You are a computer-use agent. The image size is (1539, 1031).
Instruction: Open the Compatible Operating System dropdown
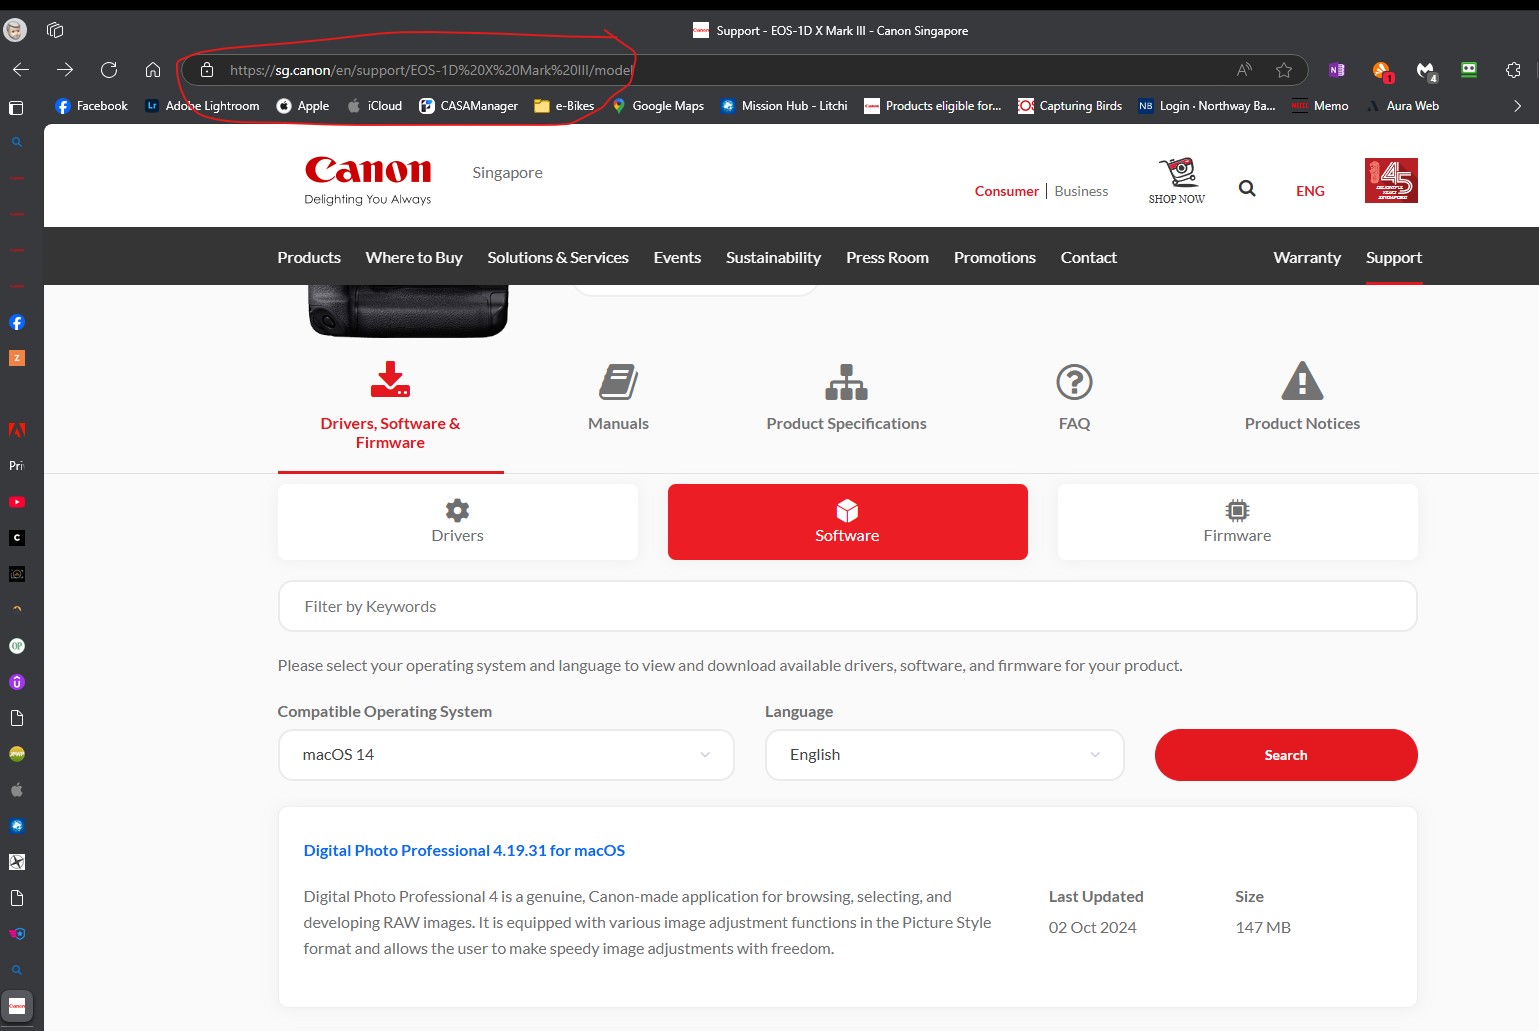[505, 754]
